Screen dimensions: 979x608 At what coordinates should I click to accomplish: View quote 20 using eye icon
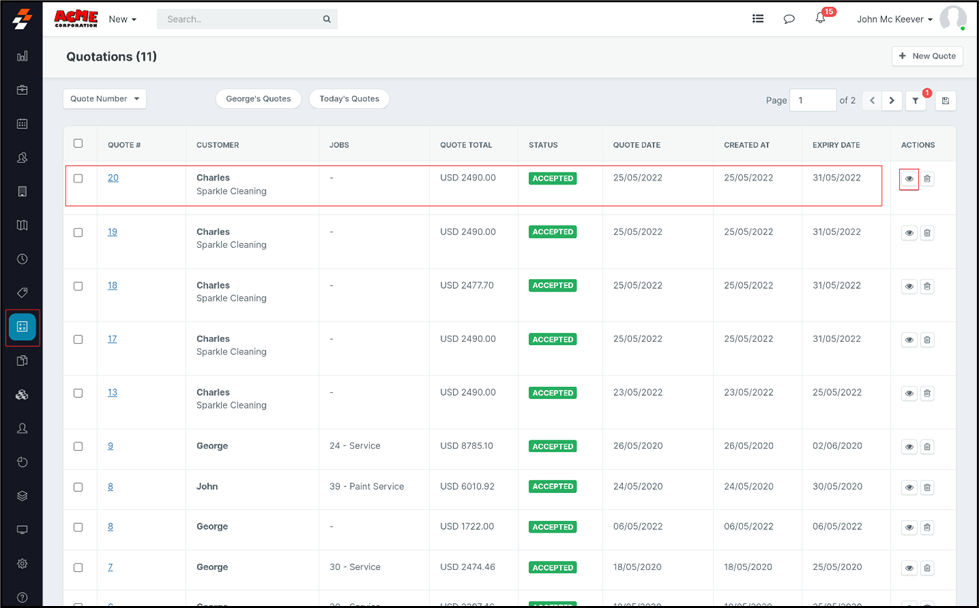(909, 179)
